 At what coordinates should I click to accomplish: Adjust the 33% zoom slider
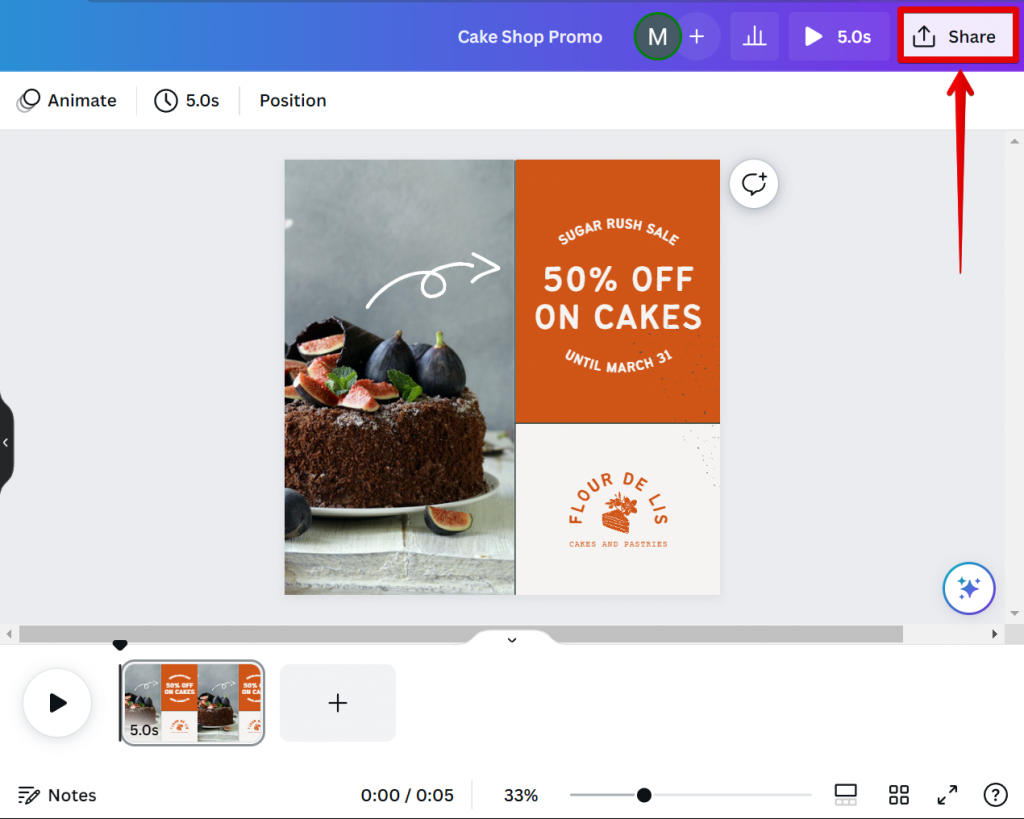[641, 795]
